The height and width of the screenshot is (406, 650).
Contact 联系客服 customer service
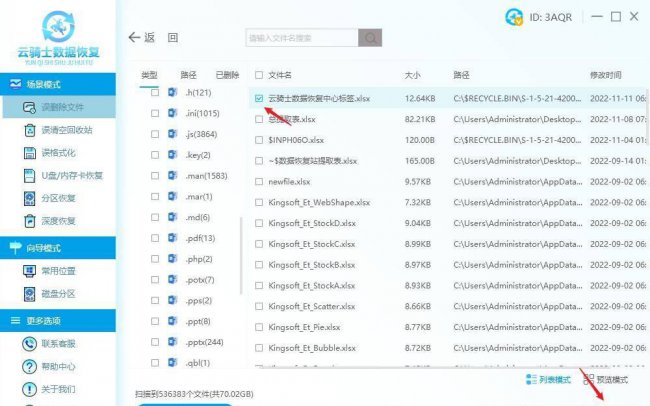(49, 344)
